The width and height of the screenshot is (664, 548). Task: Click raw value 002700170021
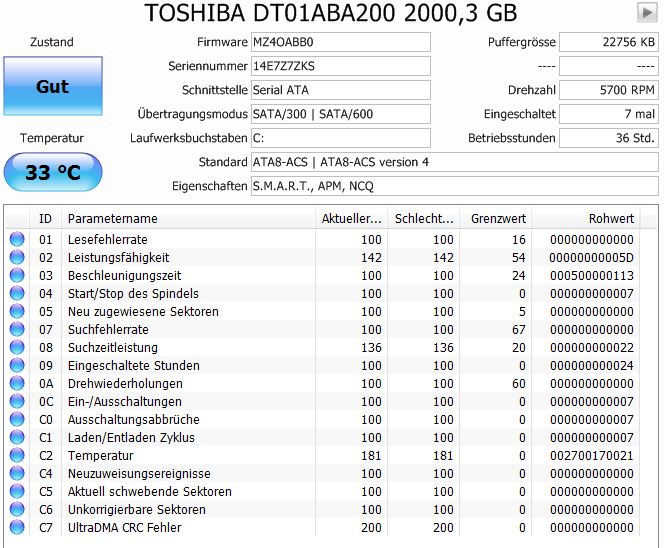pyautogui.click(x=592, y=456)
